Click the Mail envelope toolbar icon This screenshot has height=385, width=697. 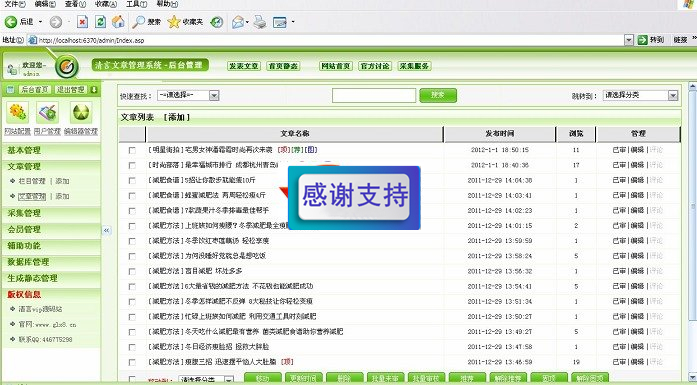click(238, 21)
